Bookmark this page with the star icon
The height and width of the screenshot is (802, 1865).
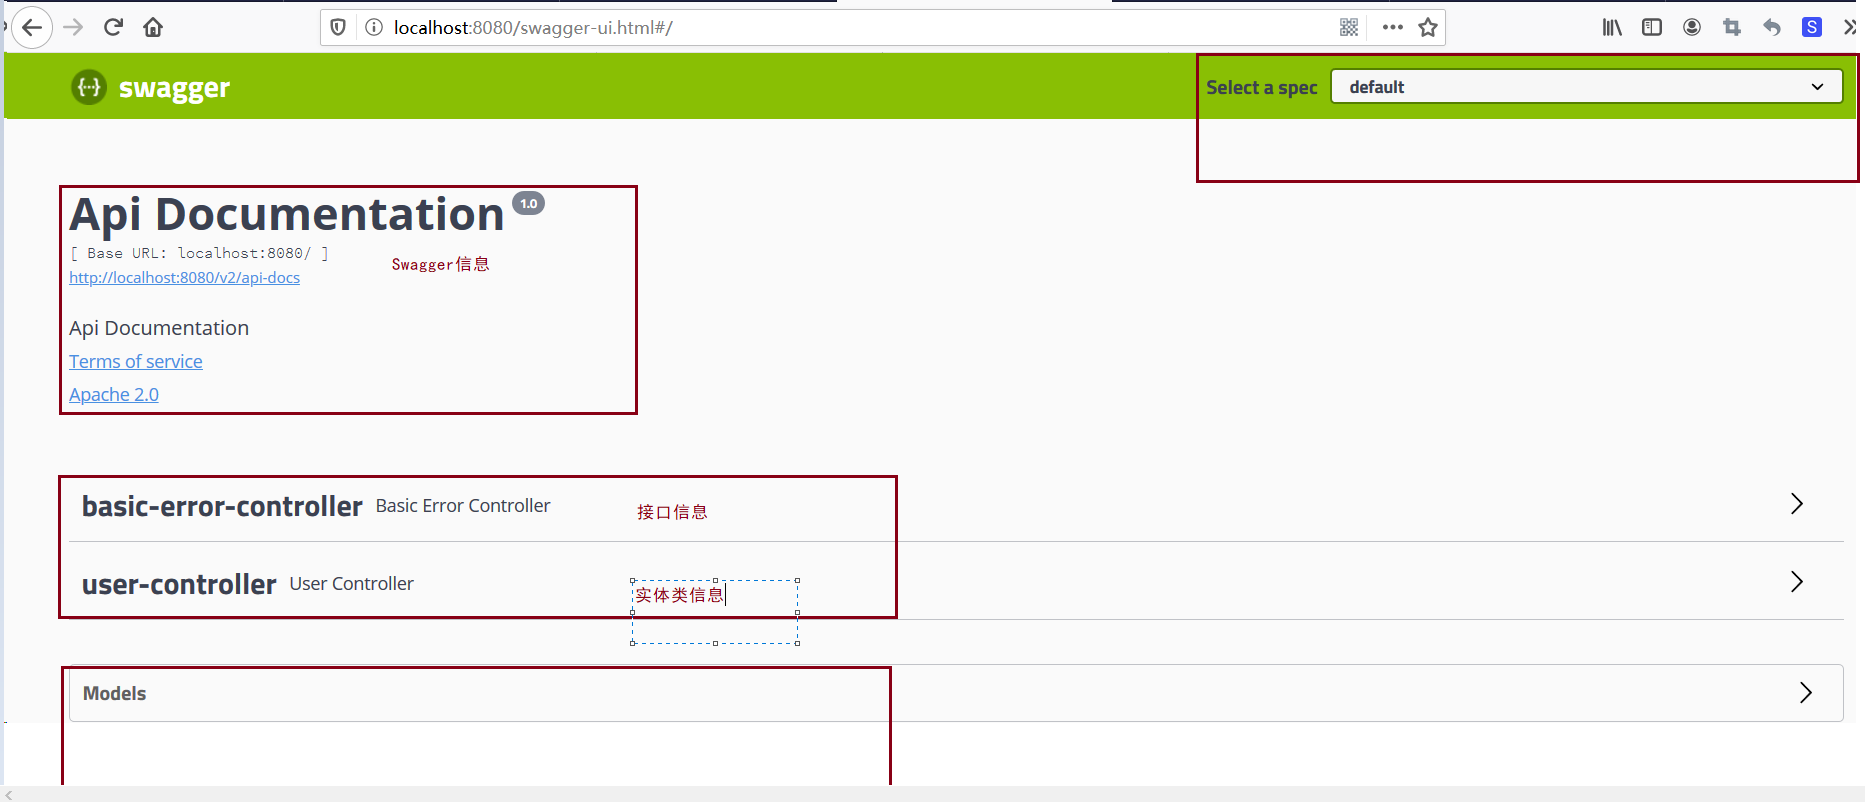pos(1428,27)
